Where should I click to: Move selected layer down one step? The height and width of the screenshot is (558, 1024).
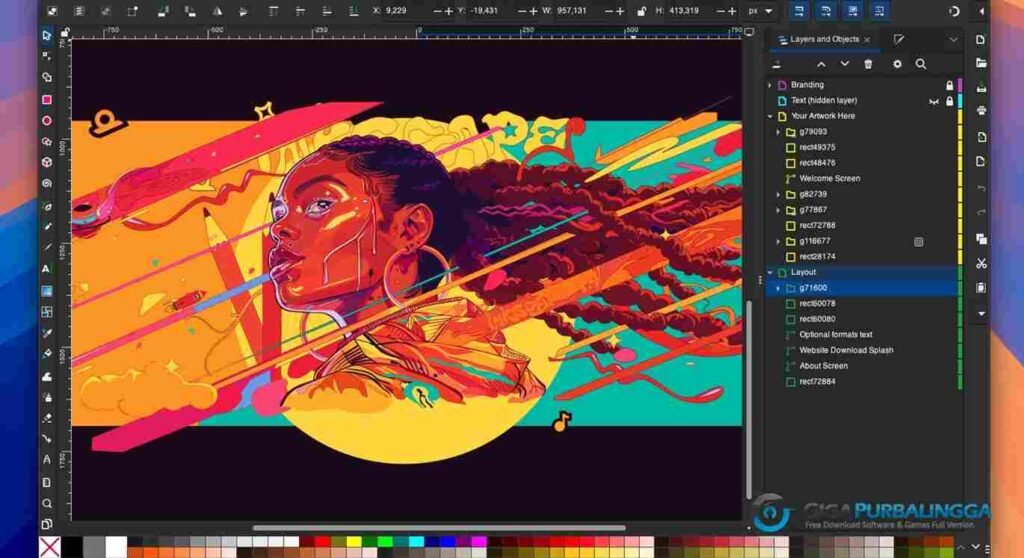[x=844, y=64]
